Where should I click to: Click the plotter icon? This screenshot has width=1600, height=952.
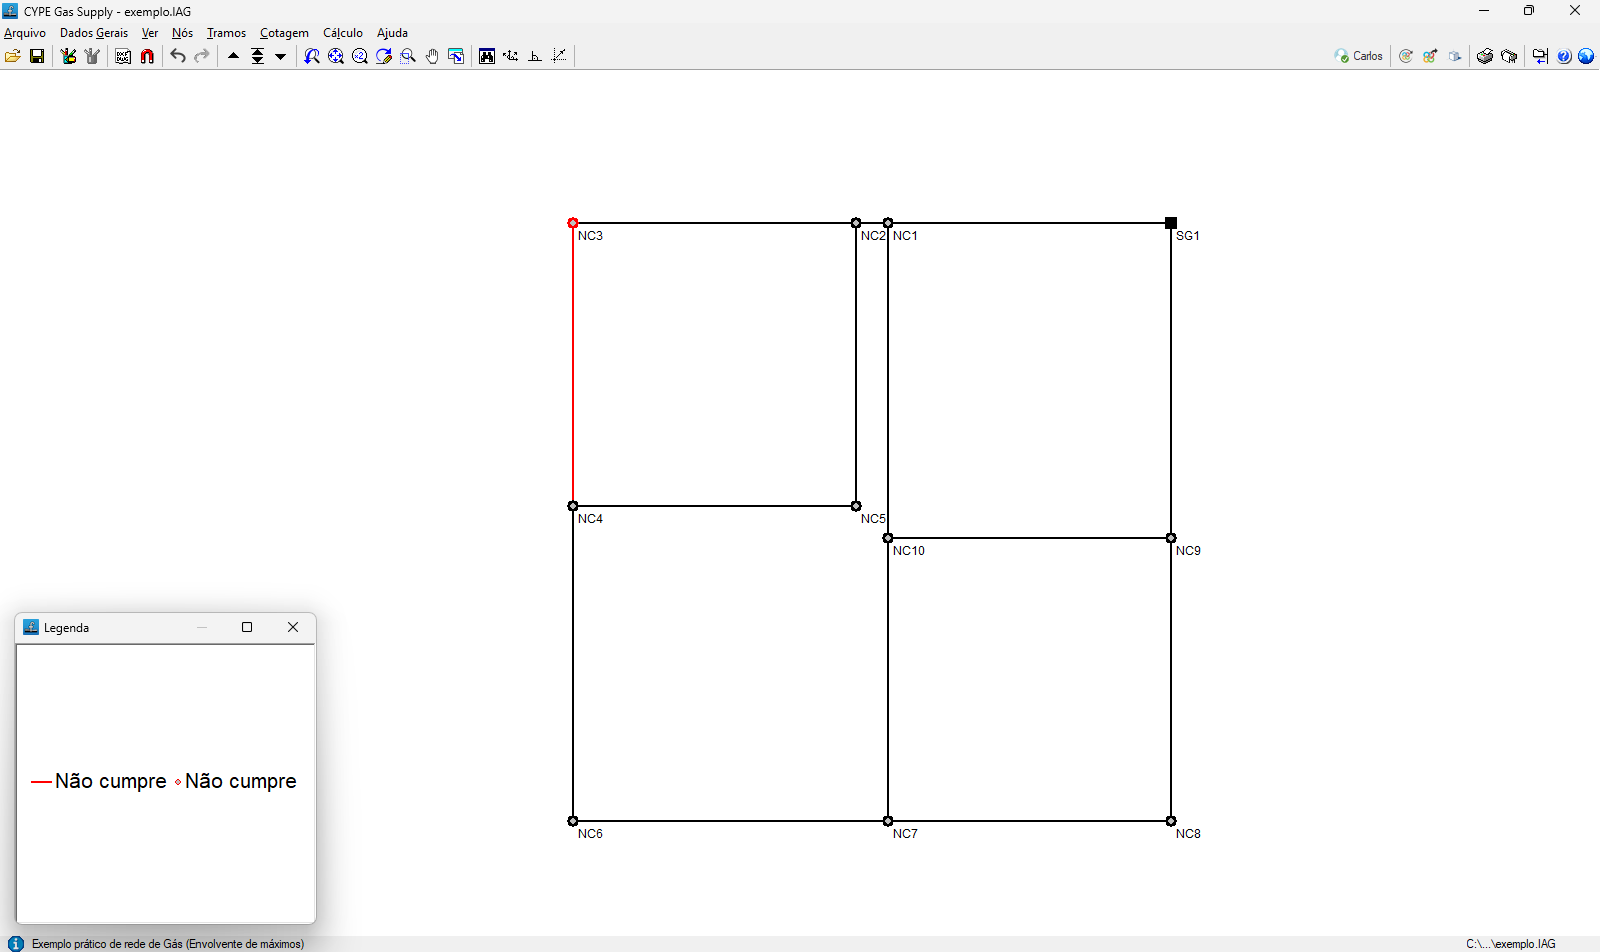point(1509,56)
